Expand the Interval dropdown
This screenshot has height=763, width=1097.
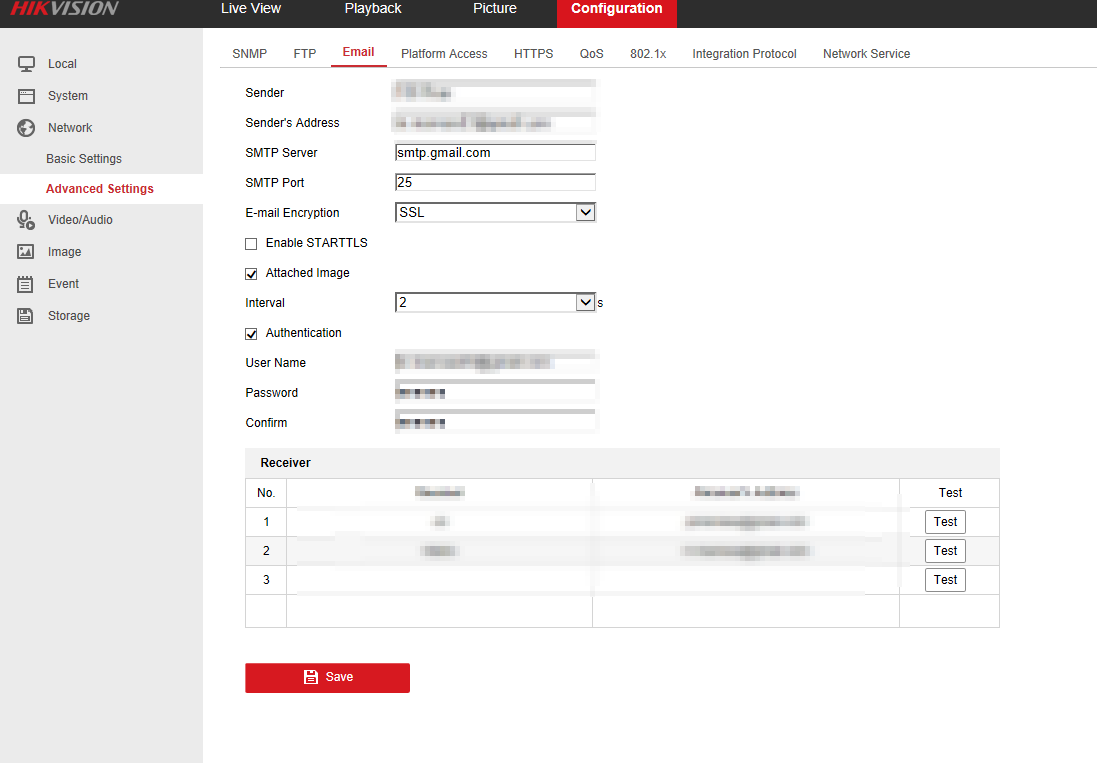pyautogui.click(x=495, y=303)
